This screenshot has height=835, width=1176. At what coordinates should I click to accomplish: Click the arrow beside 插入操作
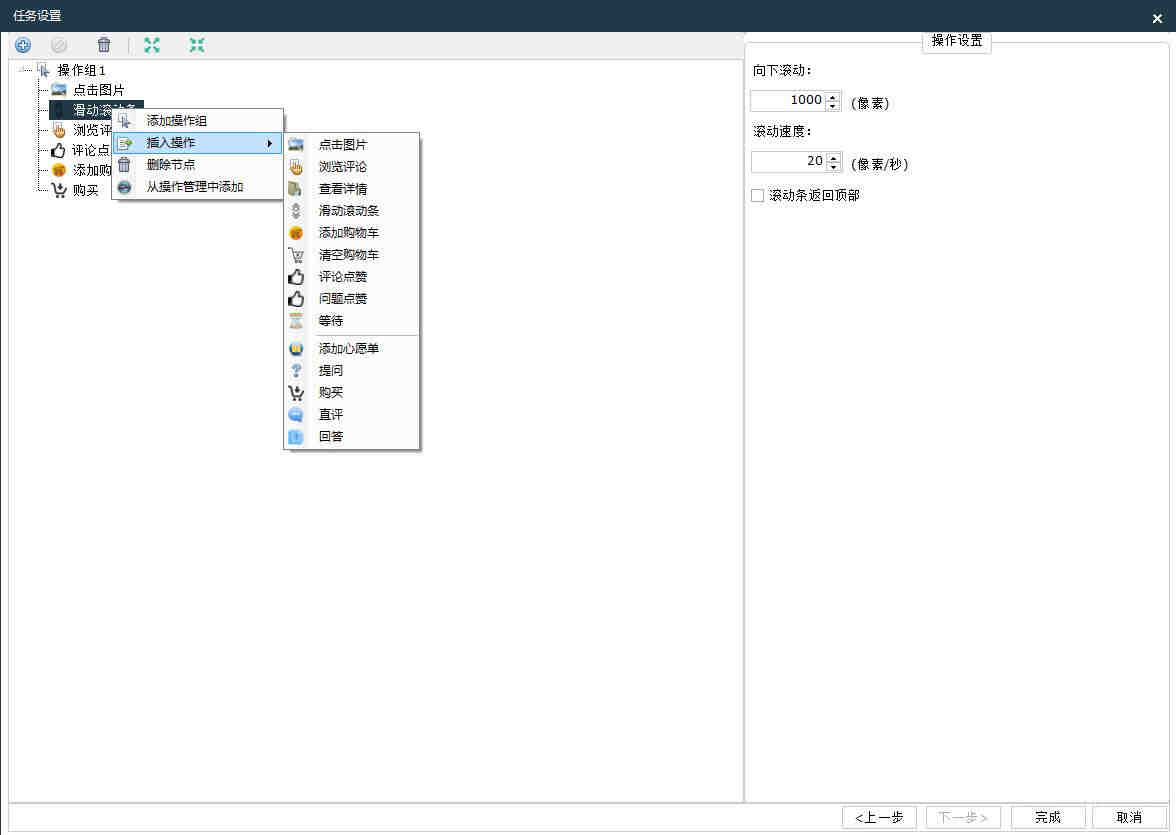pyautogui.click(x=269, y=143)
